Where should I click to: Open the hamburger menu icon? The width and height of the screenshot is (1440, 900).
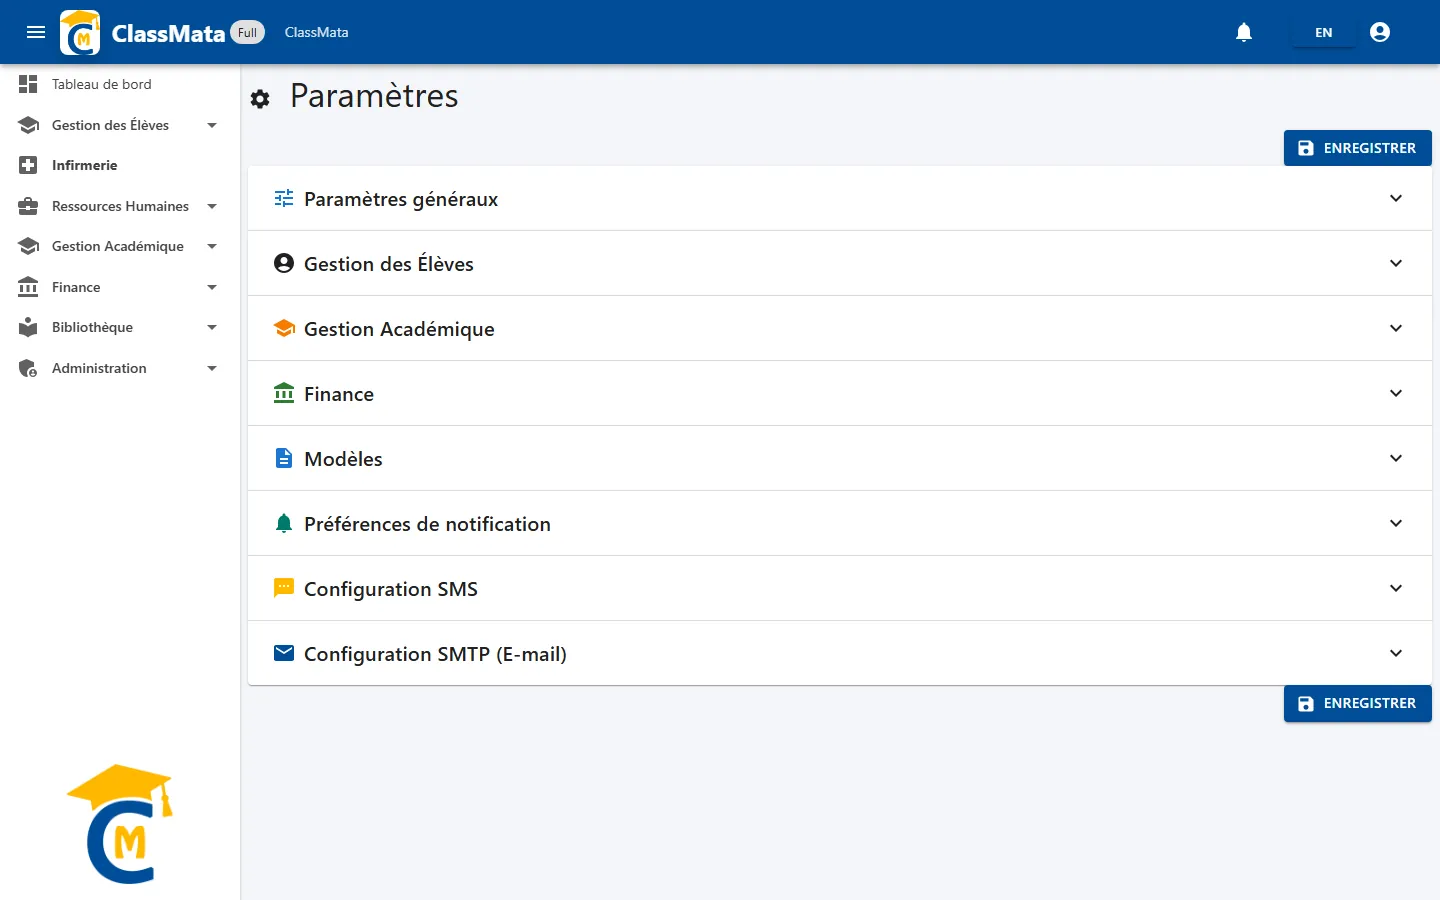pyautogui.click(x=36, y=32)
